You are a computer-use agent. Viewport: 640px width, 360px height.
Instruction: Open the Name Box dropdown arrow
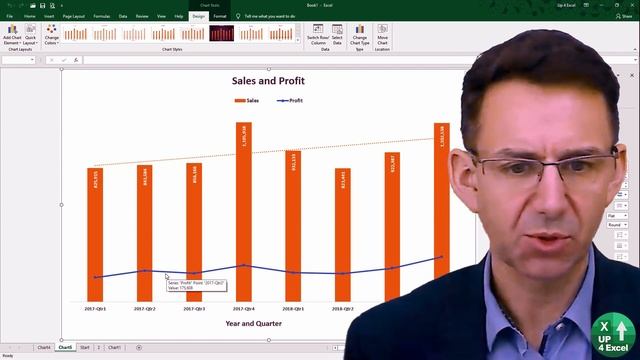point(32,60)
